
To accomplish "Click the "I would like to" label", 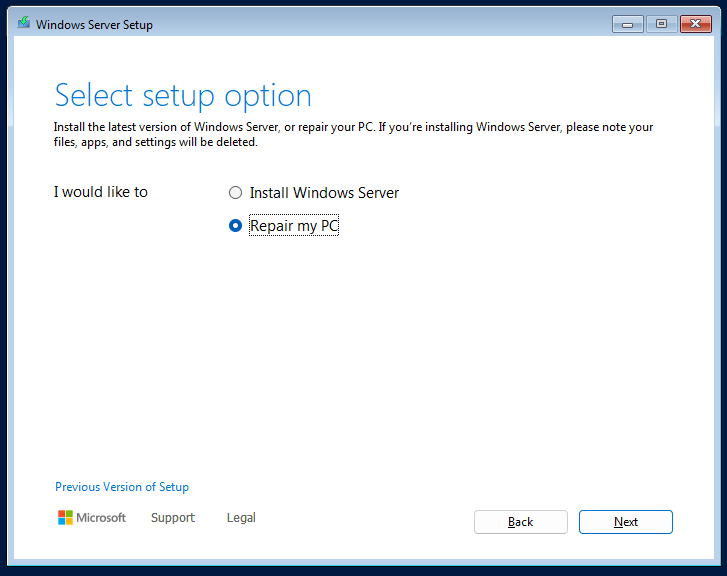I will [x=100, y=192].
